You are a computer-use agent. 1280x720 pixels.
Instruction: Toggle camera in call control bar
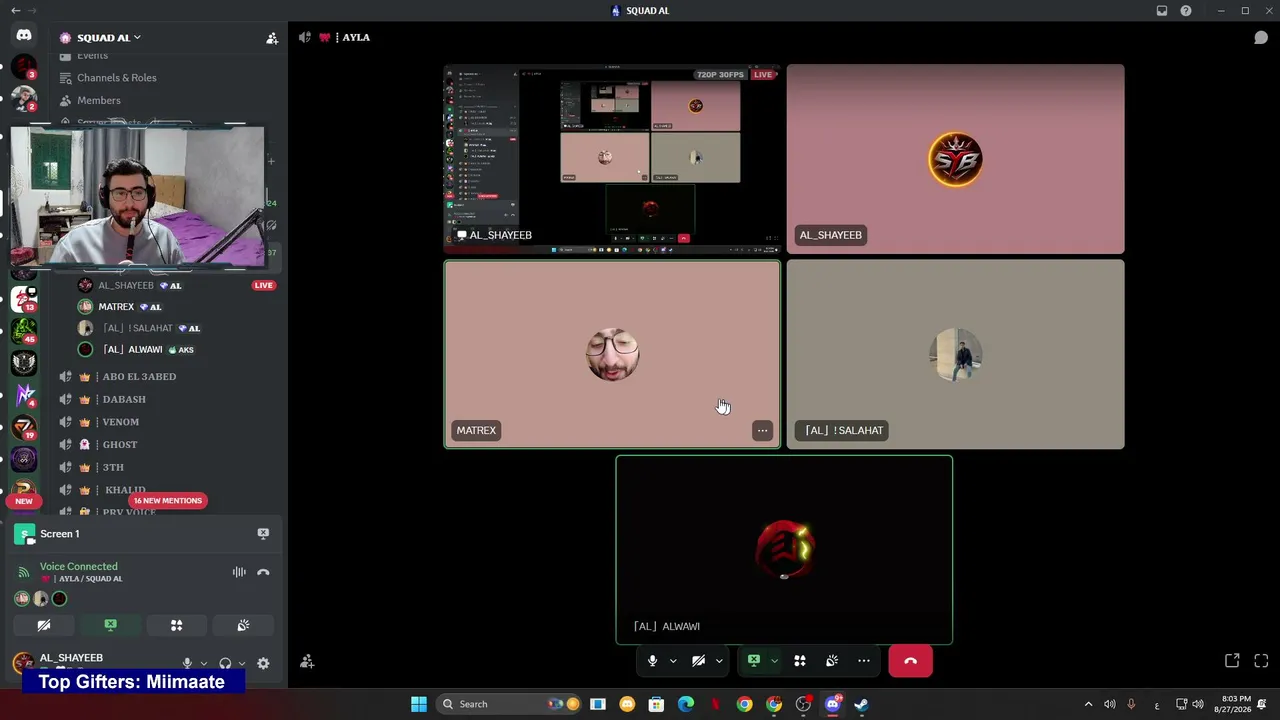699,661
